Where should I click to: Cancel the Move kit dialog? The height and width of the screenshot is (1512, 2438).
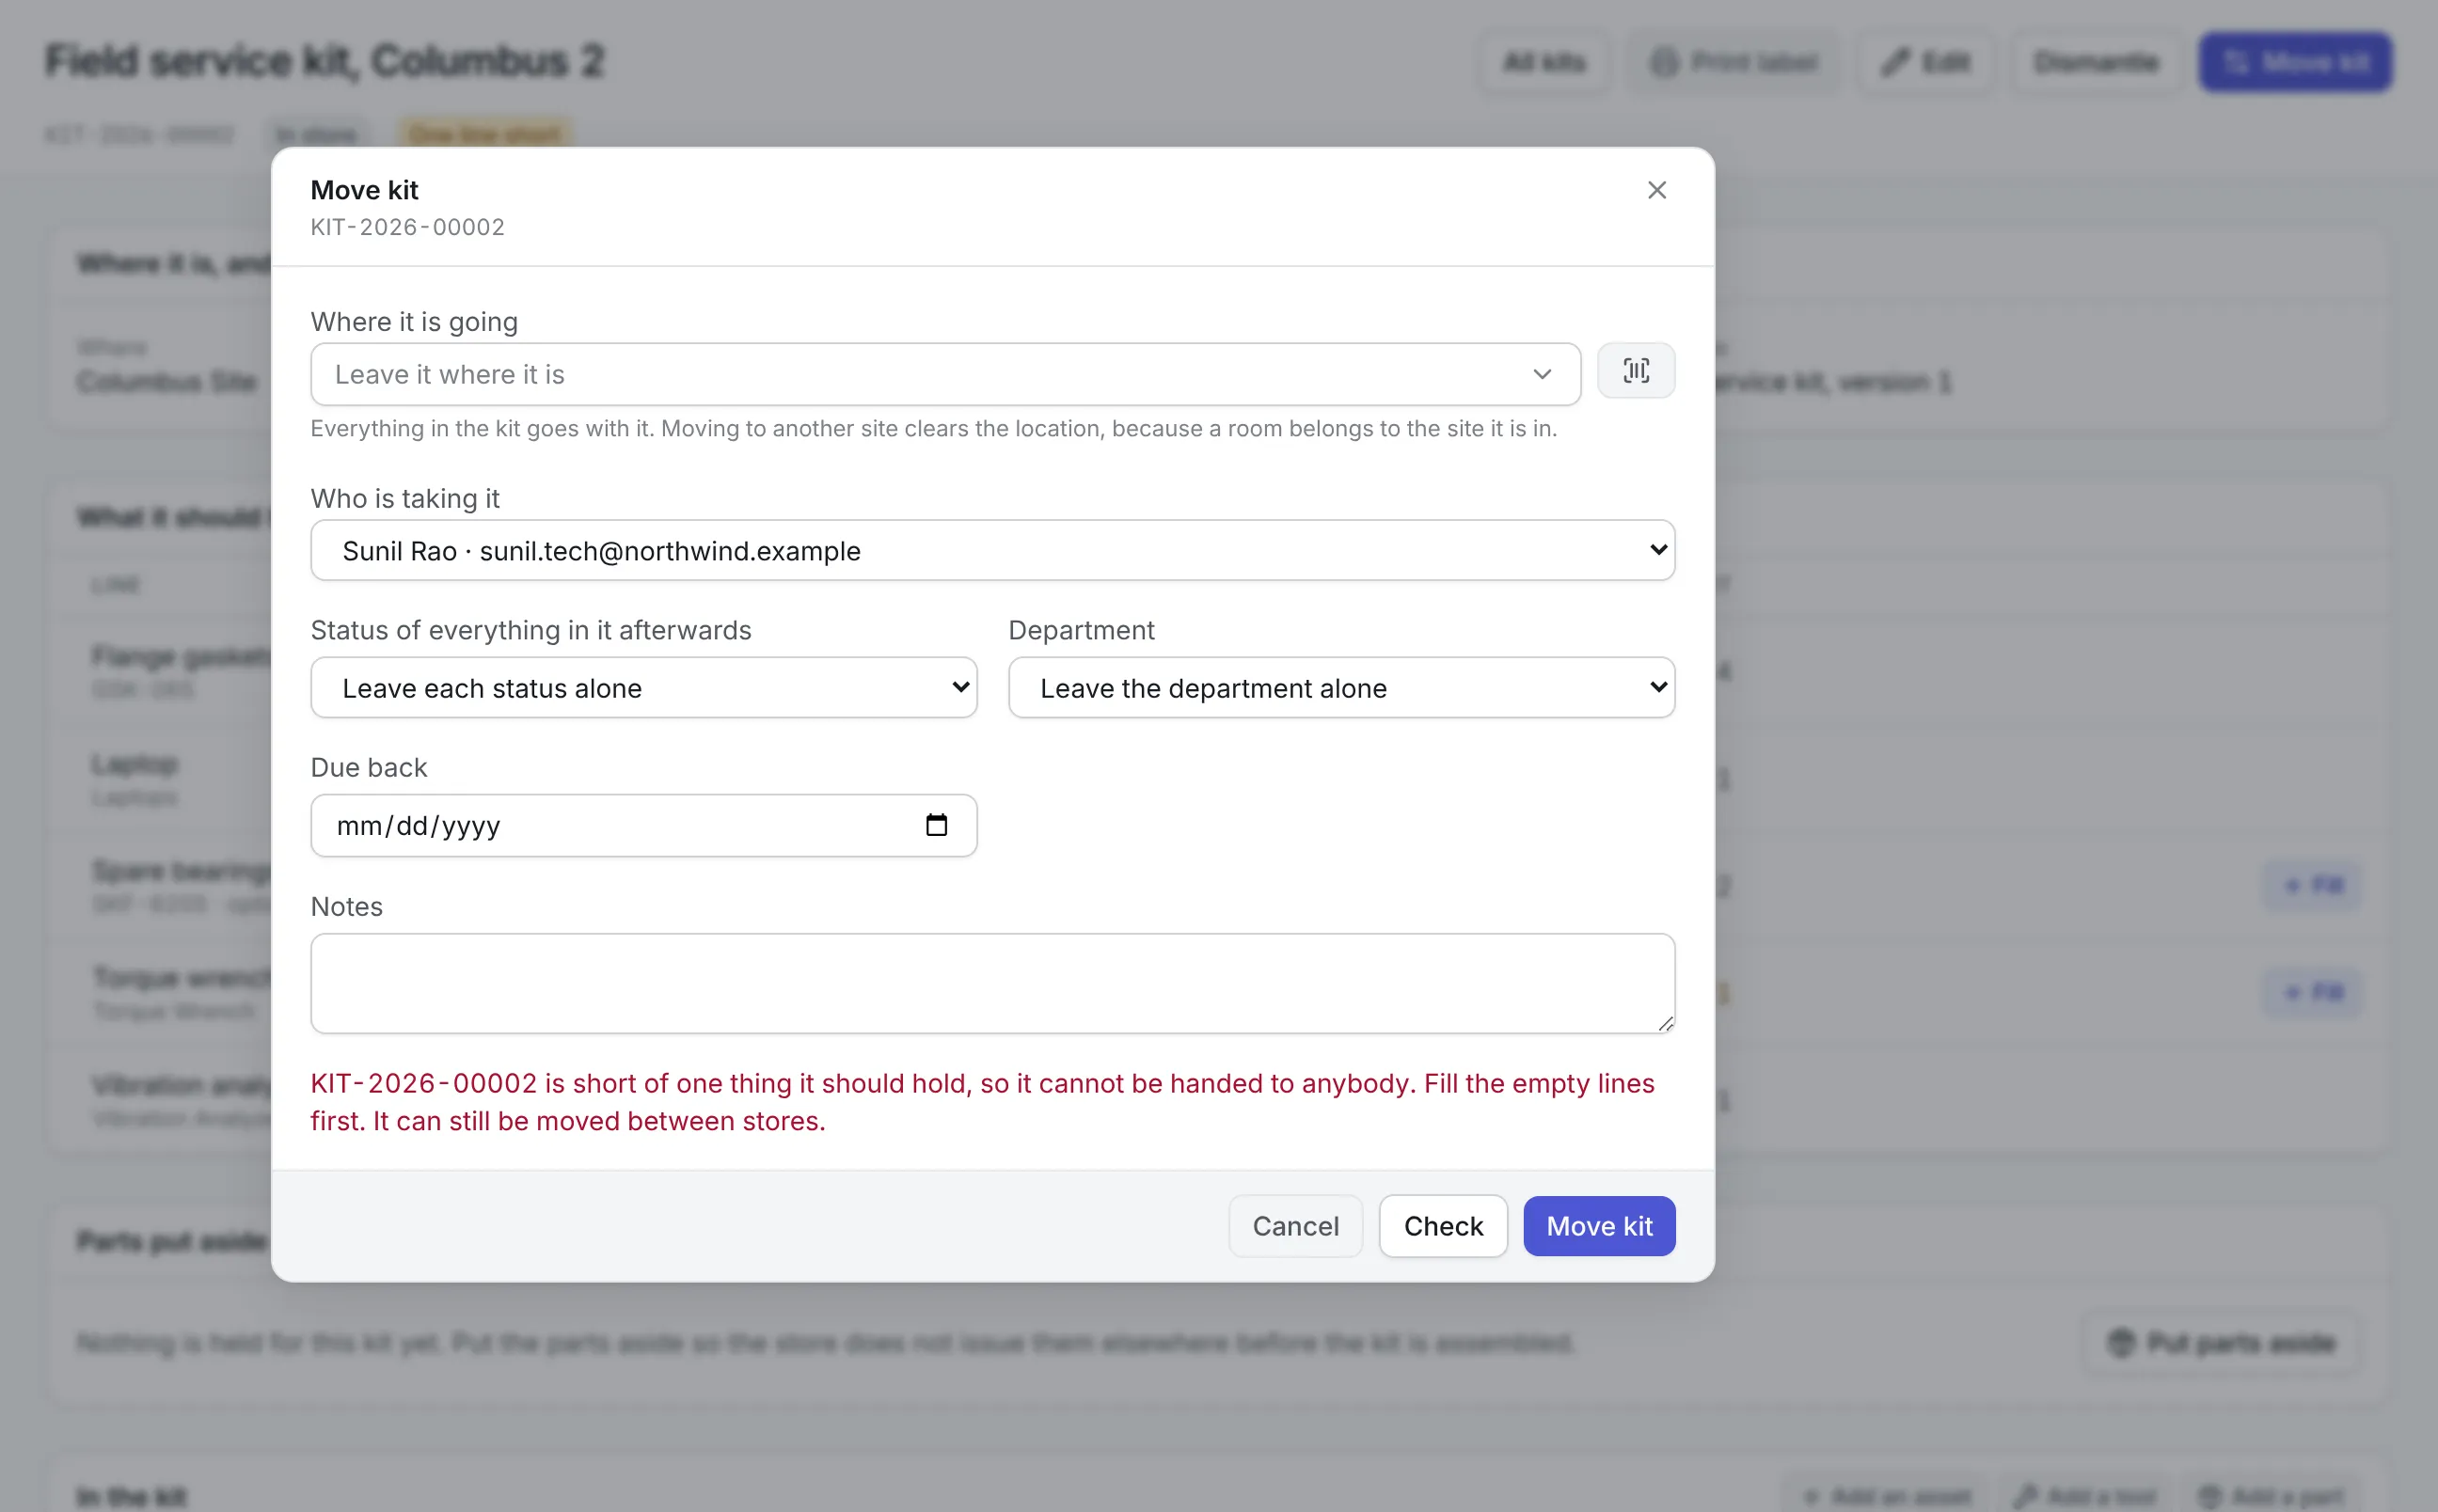1295,1226
